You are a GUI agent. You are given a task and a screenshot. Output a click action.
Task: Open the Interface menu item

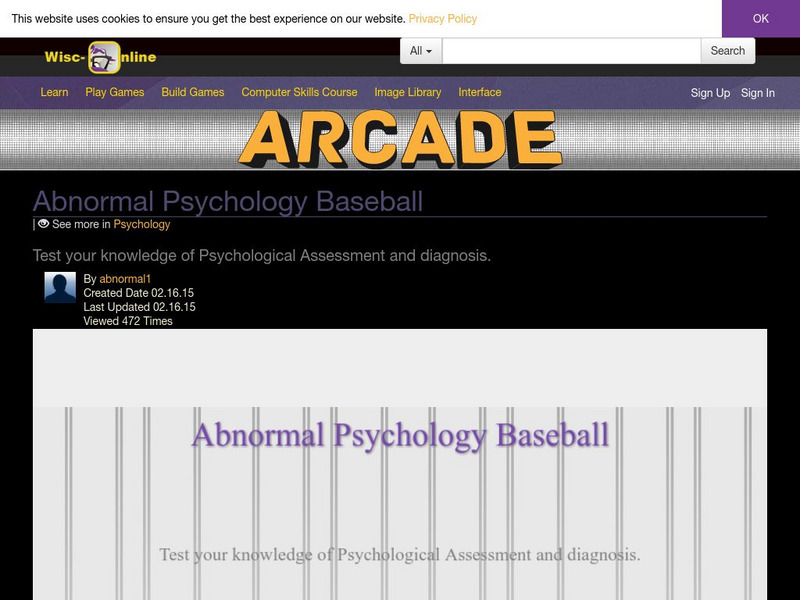point(479,92)
